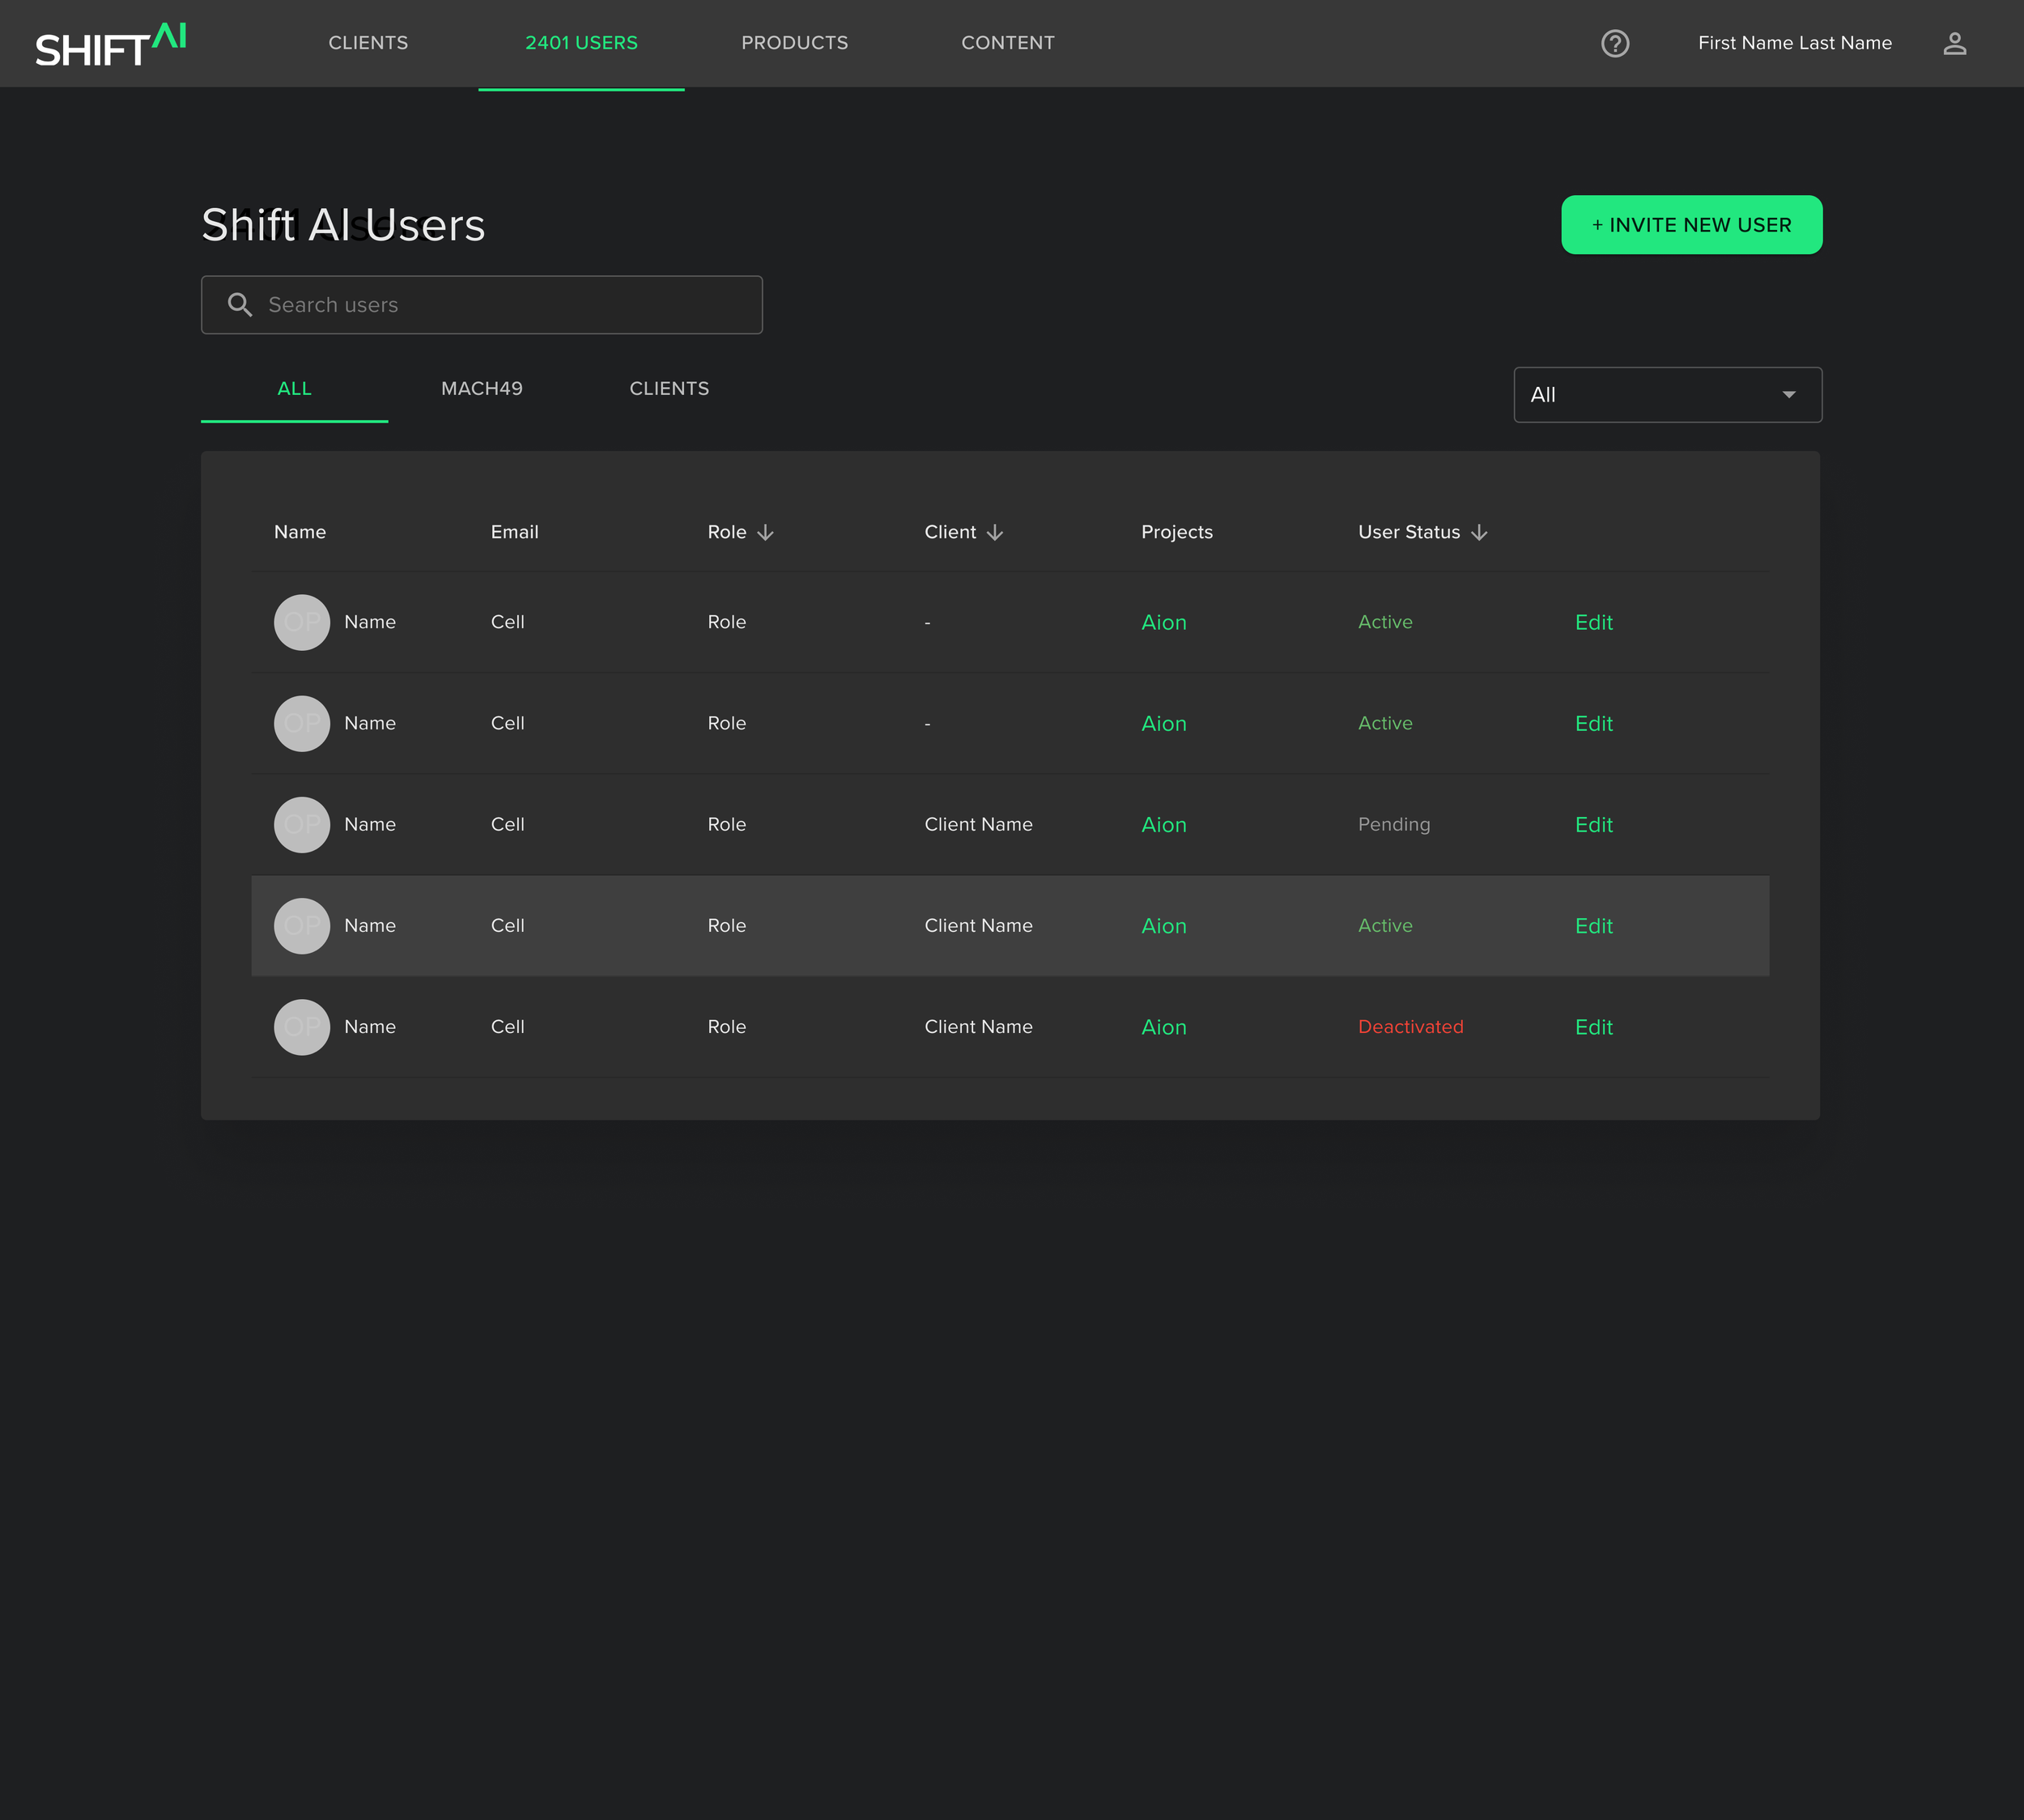This screenshot has height=1820, width=2024.
Task: Switch to the MACH49 filter tab
Action: click(482, 389)
